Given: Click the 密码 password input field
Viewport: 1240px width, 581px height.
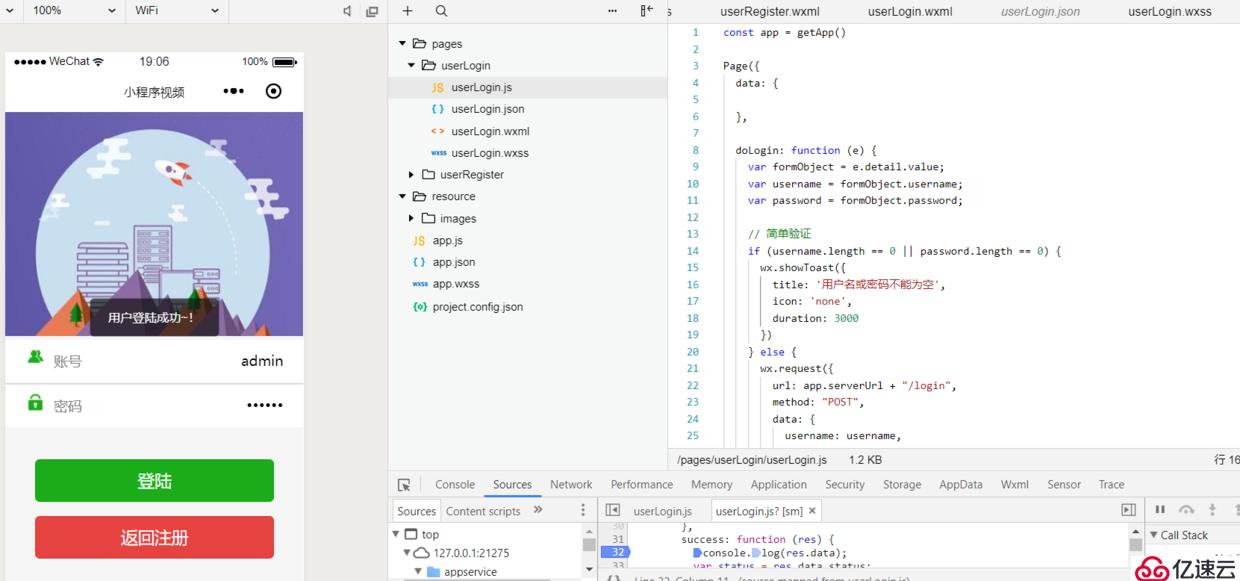Looking at the screenshot, I should coord(154,406).
